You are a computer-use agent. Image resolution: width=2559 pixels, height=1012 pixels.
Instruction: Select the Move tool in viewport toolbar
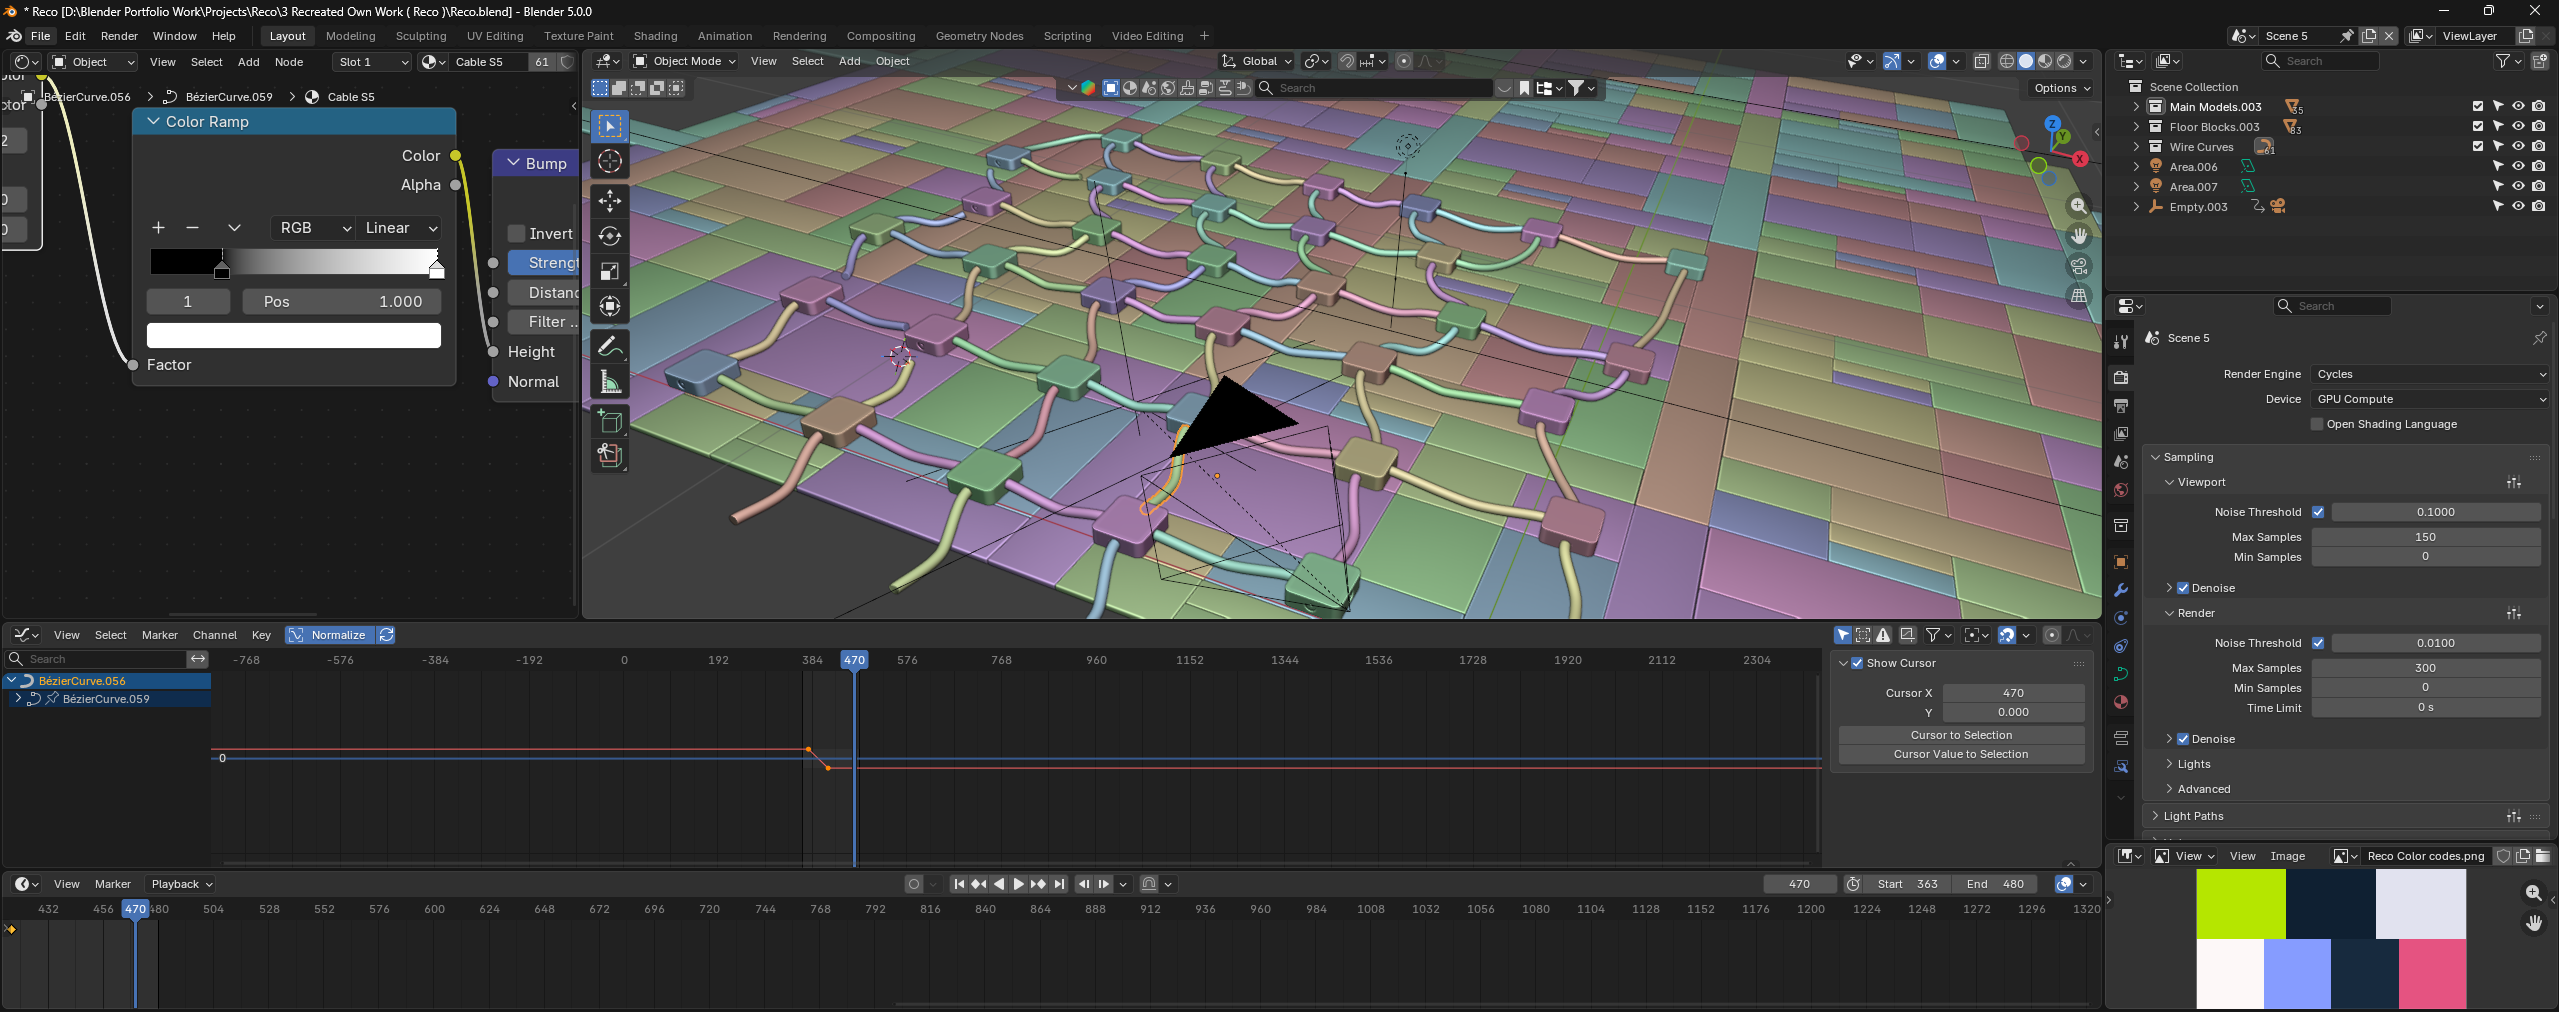[610, 200]
